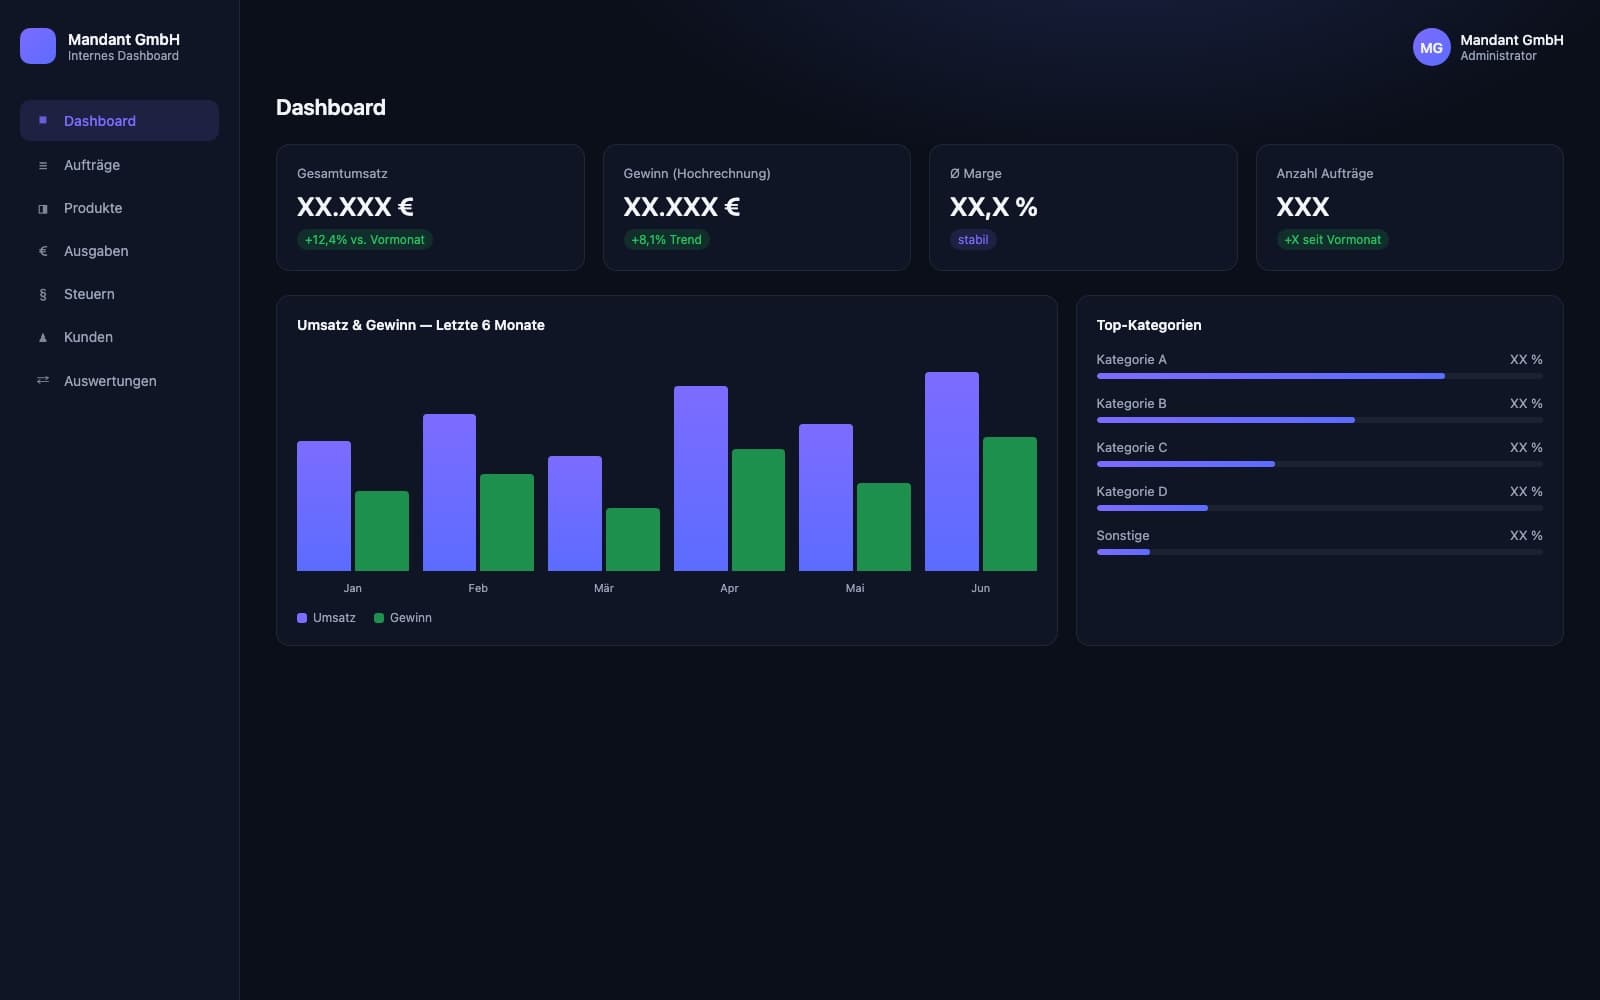Click the +8,1% Trend badge

pos(666,240)
